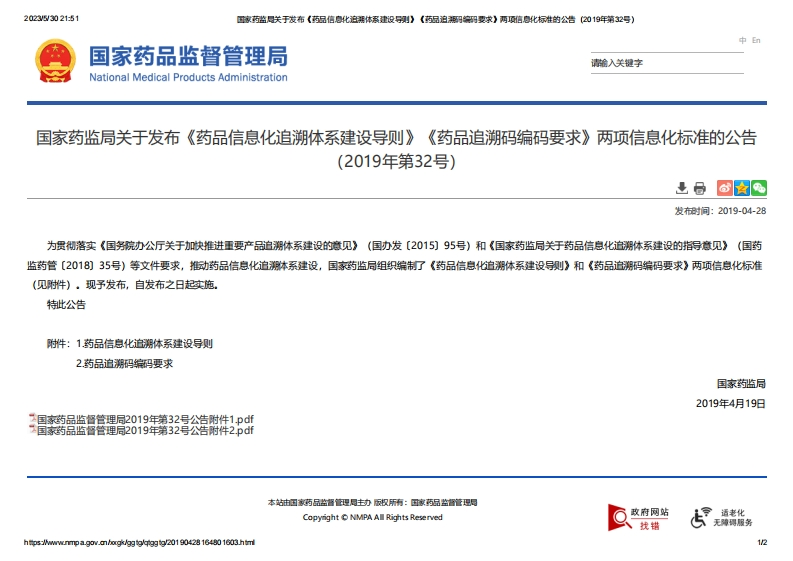The height and width of the screenshot is (561, 793).
Task: Share to QZone via star icon
Action: 741,188
